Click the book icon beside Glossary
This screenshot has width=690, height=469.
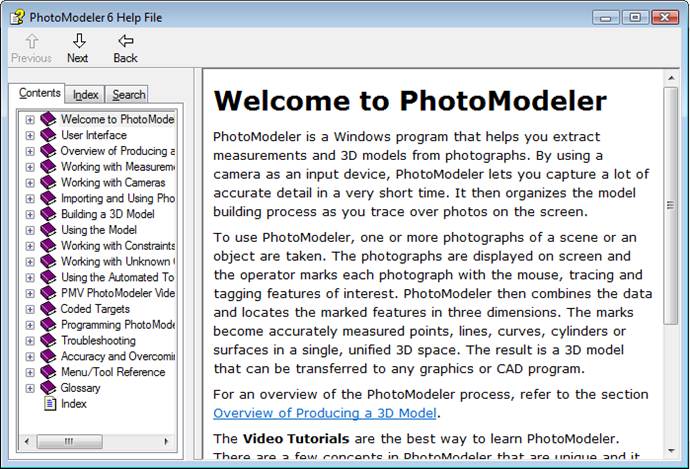point(49,388)
